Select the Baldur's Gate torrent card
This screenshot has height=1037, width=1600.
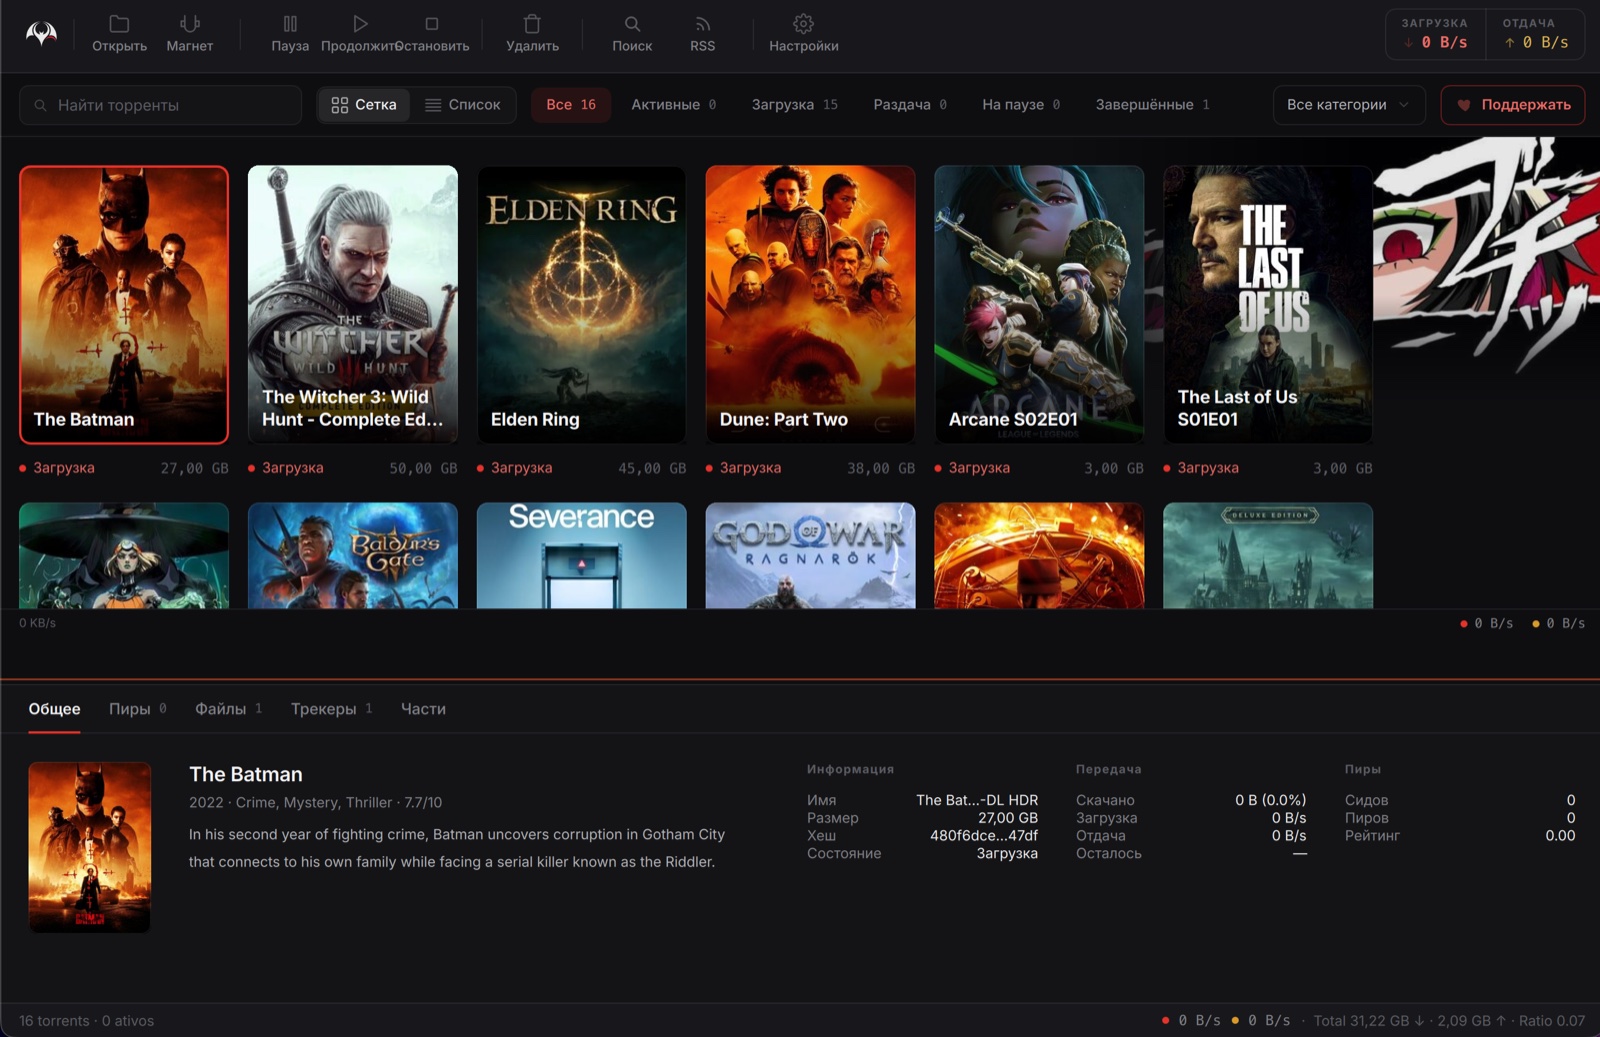[x=353, y=555]
